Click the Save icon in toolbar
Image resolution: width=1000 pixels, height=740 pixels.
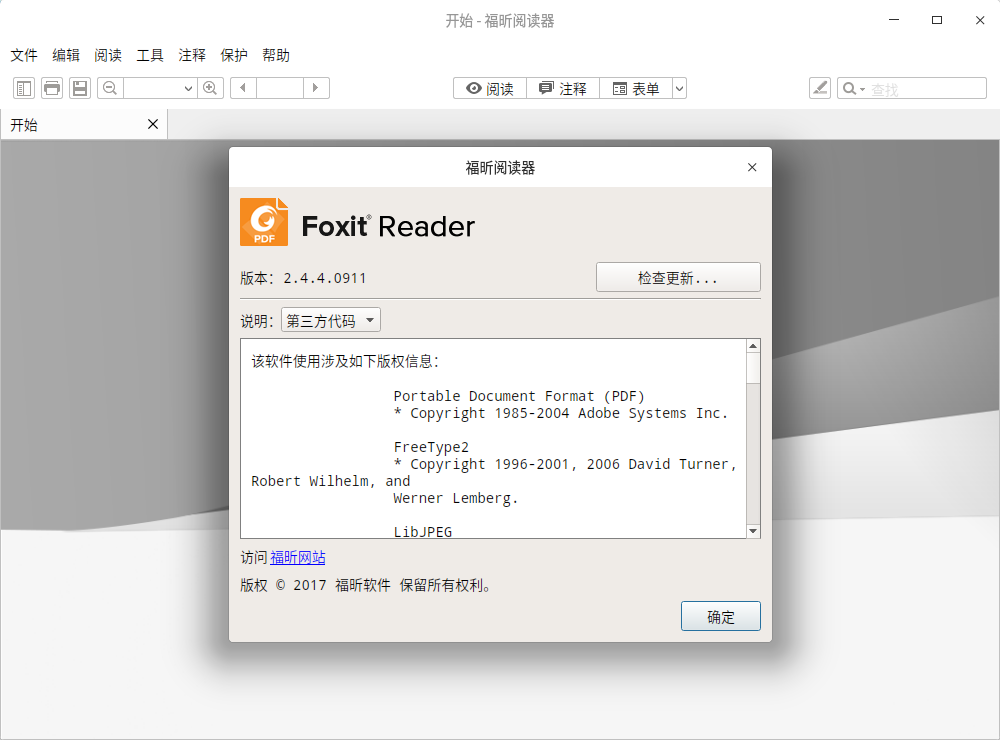pyautogui.click(x=80, y=88)
